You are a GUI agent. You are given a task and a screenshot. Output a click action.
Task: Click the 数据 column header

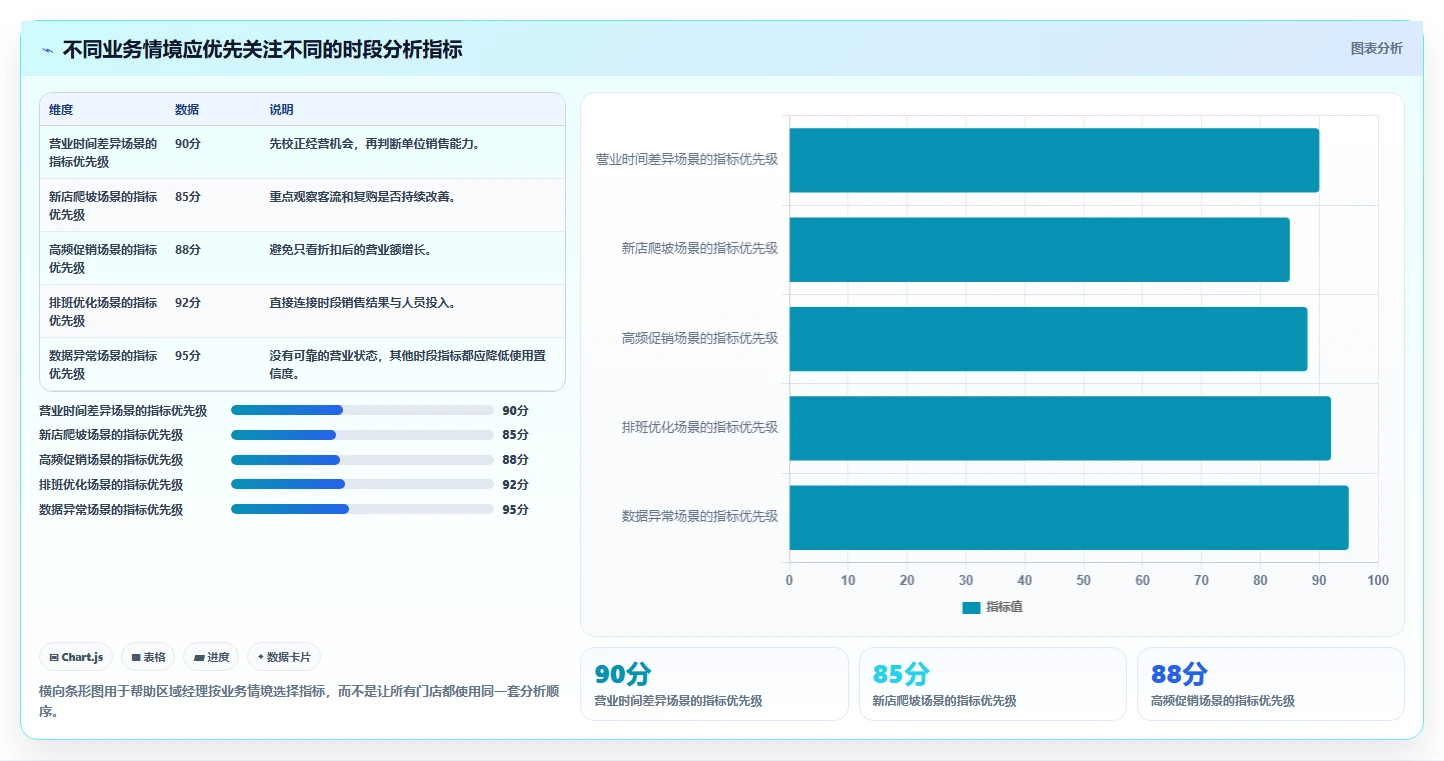[x=187, y=110]
